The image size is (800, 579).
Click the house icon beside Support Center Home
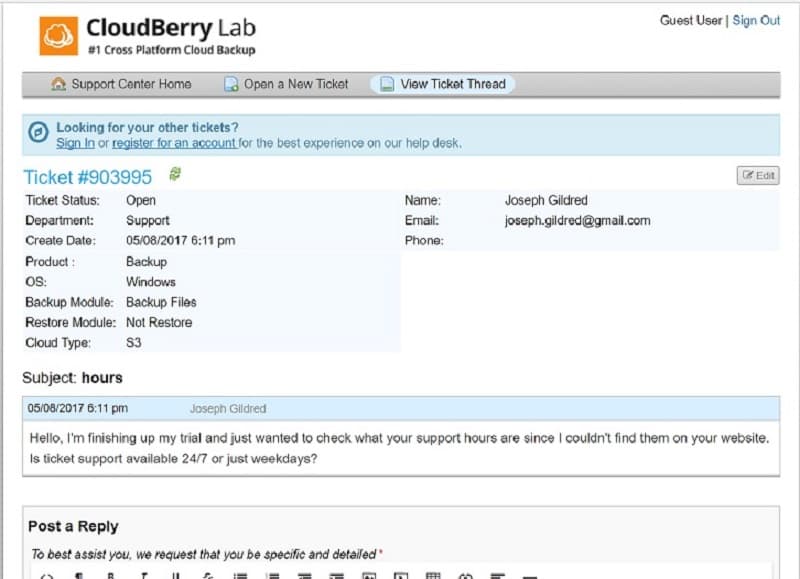[x=59, y=84]
